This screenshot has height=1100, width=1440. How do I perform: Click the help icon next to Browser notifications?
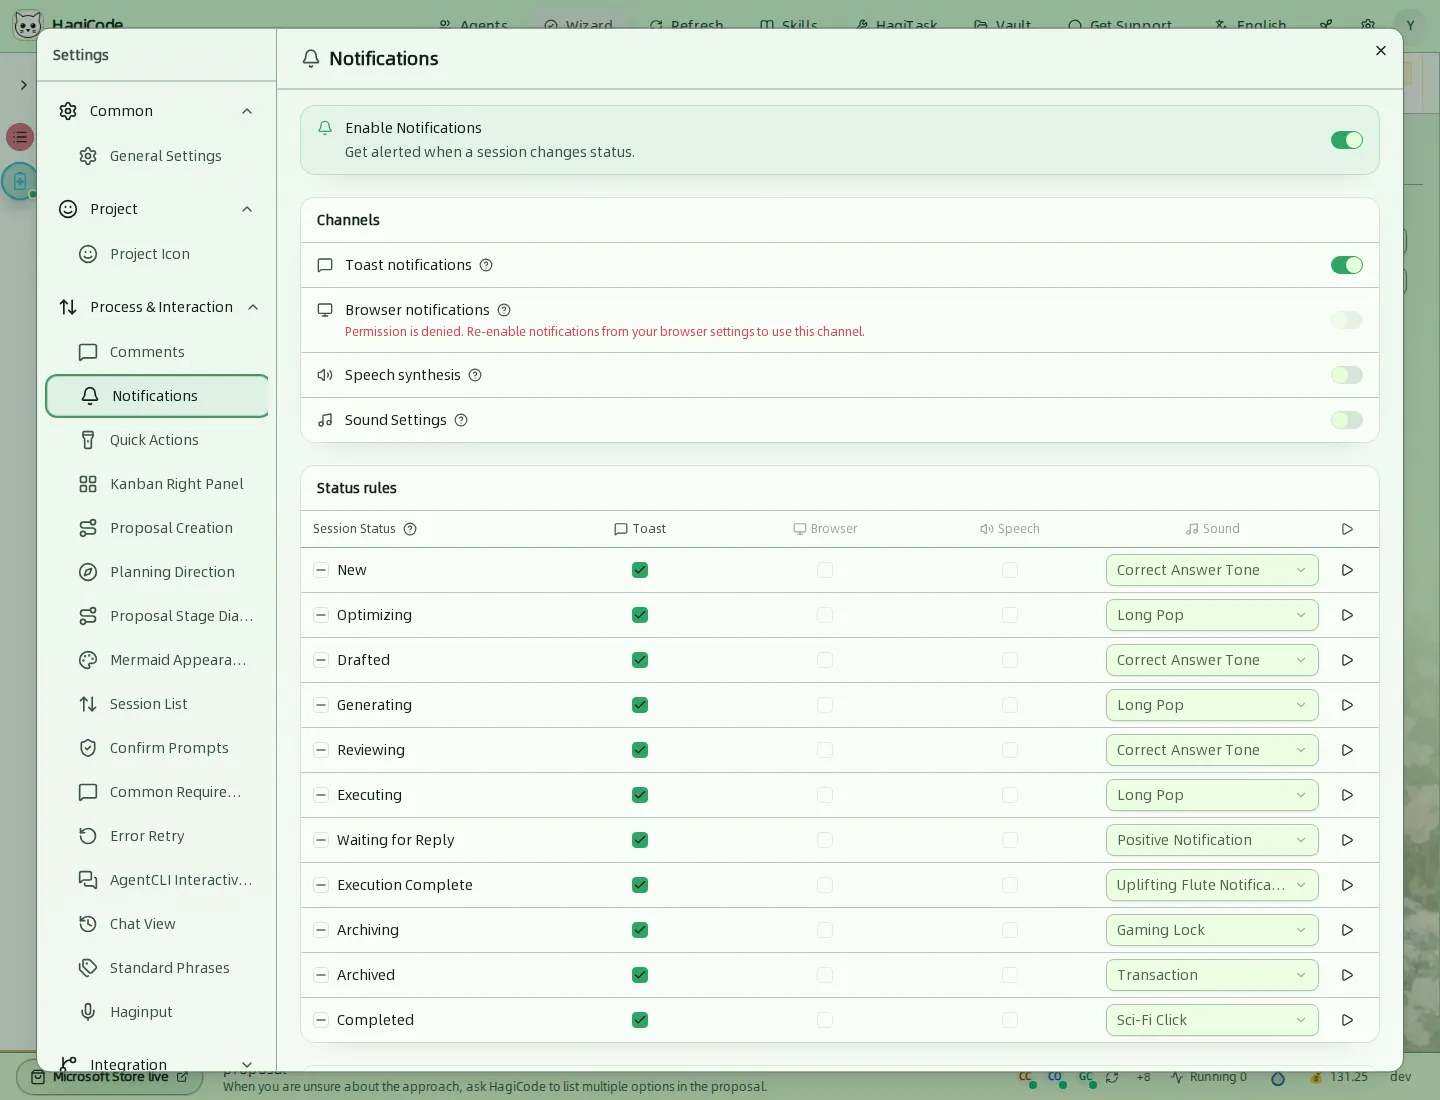pos(504,310)
